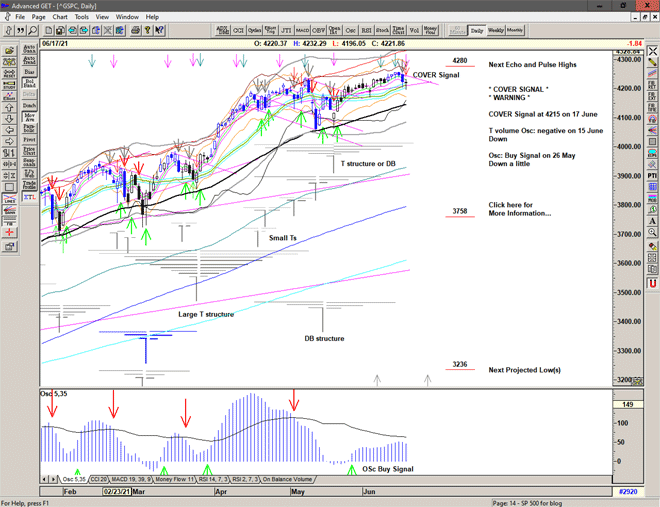Viewport: 660px width, 507px height.
Task: Switch chart to Weekly timeframe
Action: click(496, 31)
